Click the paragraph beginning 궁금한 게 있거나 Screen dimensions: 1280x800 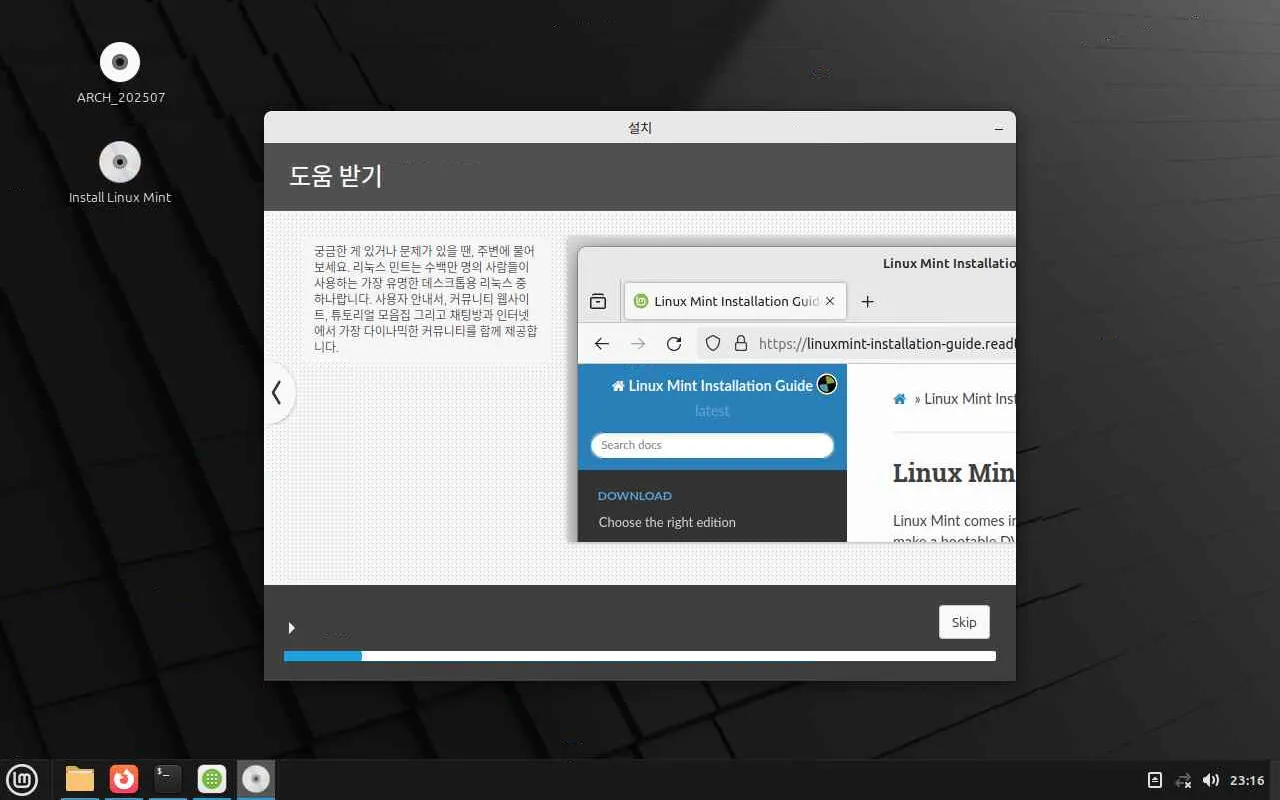point(426,299)
